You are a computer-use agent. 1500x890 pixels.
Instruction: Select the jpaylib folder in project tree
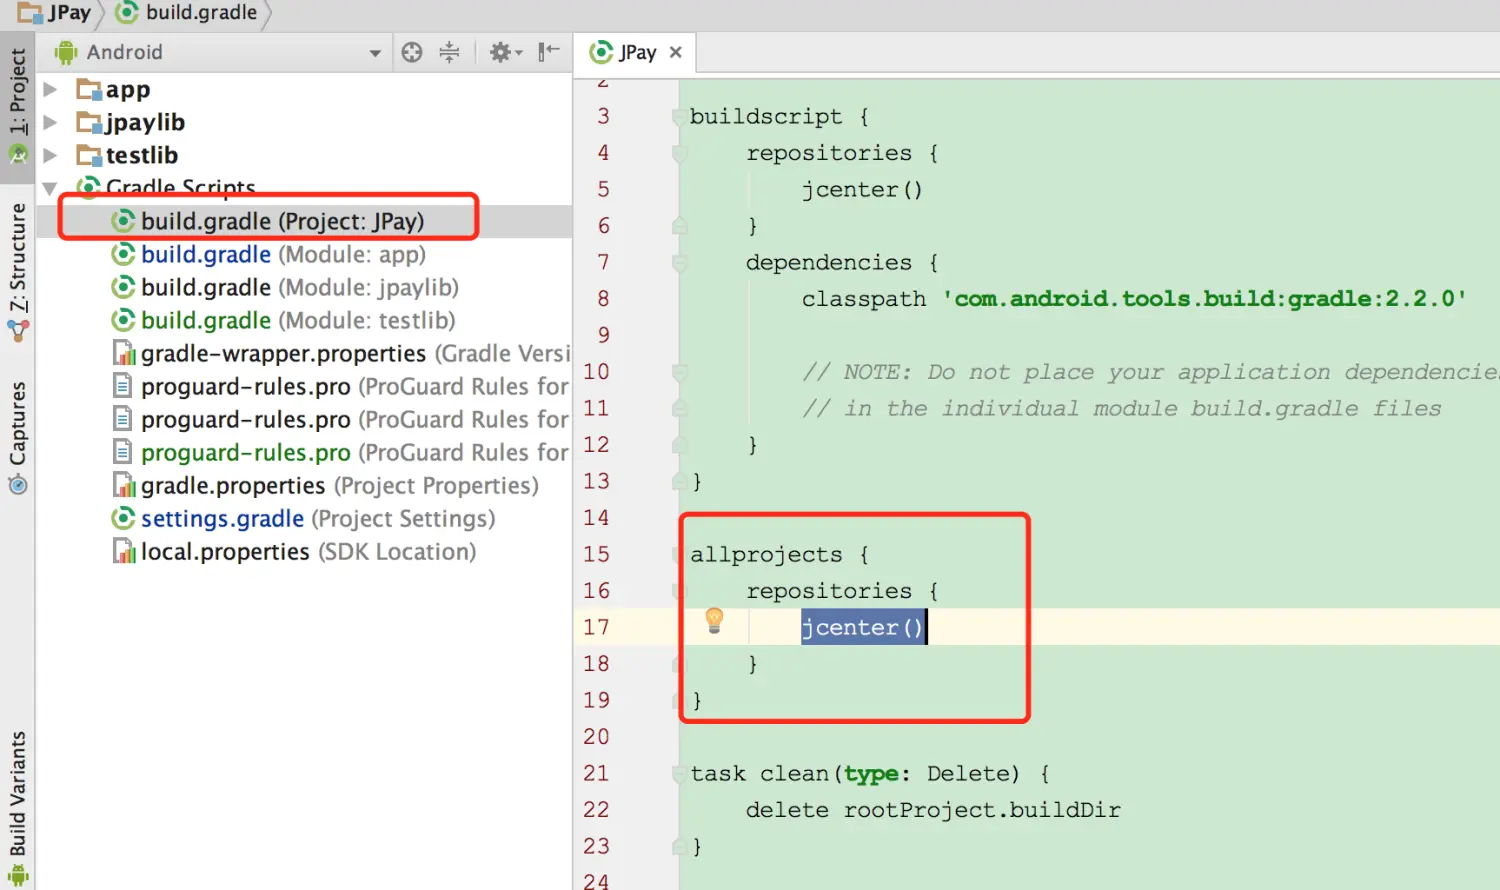pyautogui.click(x=131, y=122)
